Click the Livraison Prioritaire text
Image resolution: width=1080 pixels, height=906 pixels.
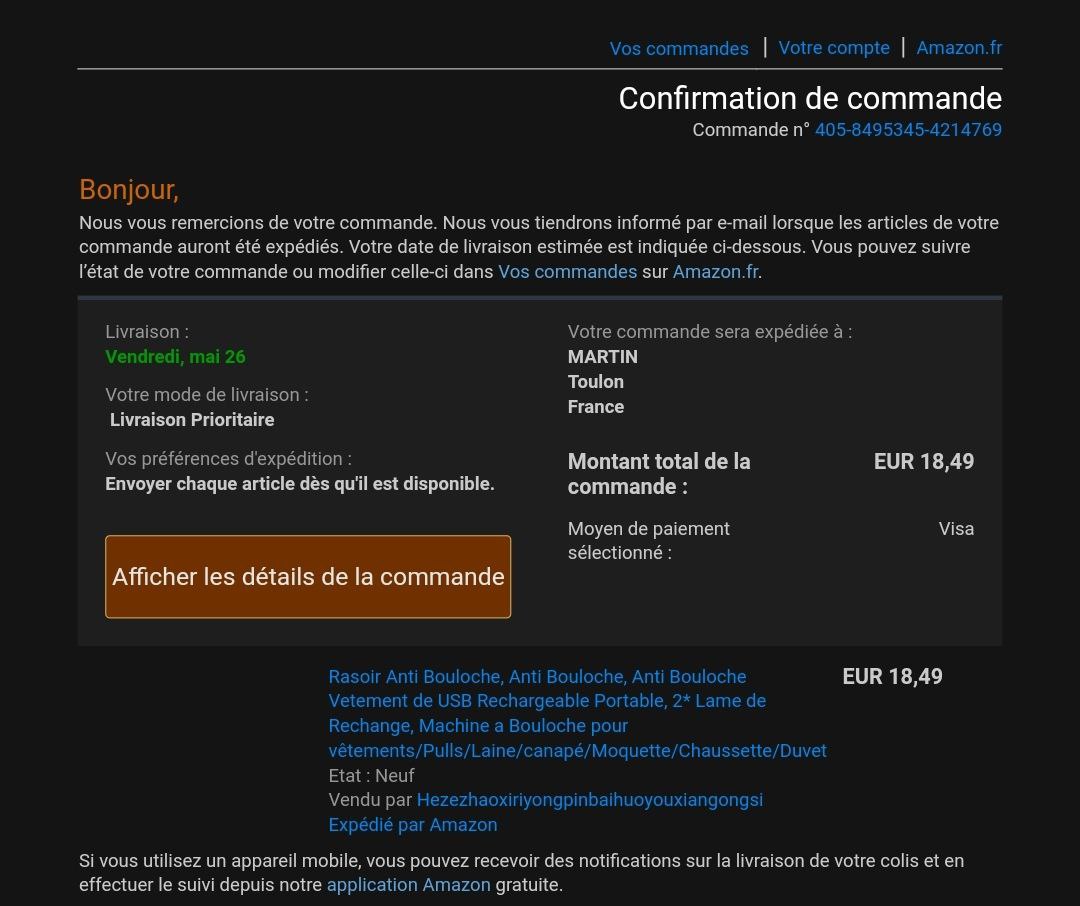pyautogui.click(x=192, y=420)
